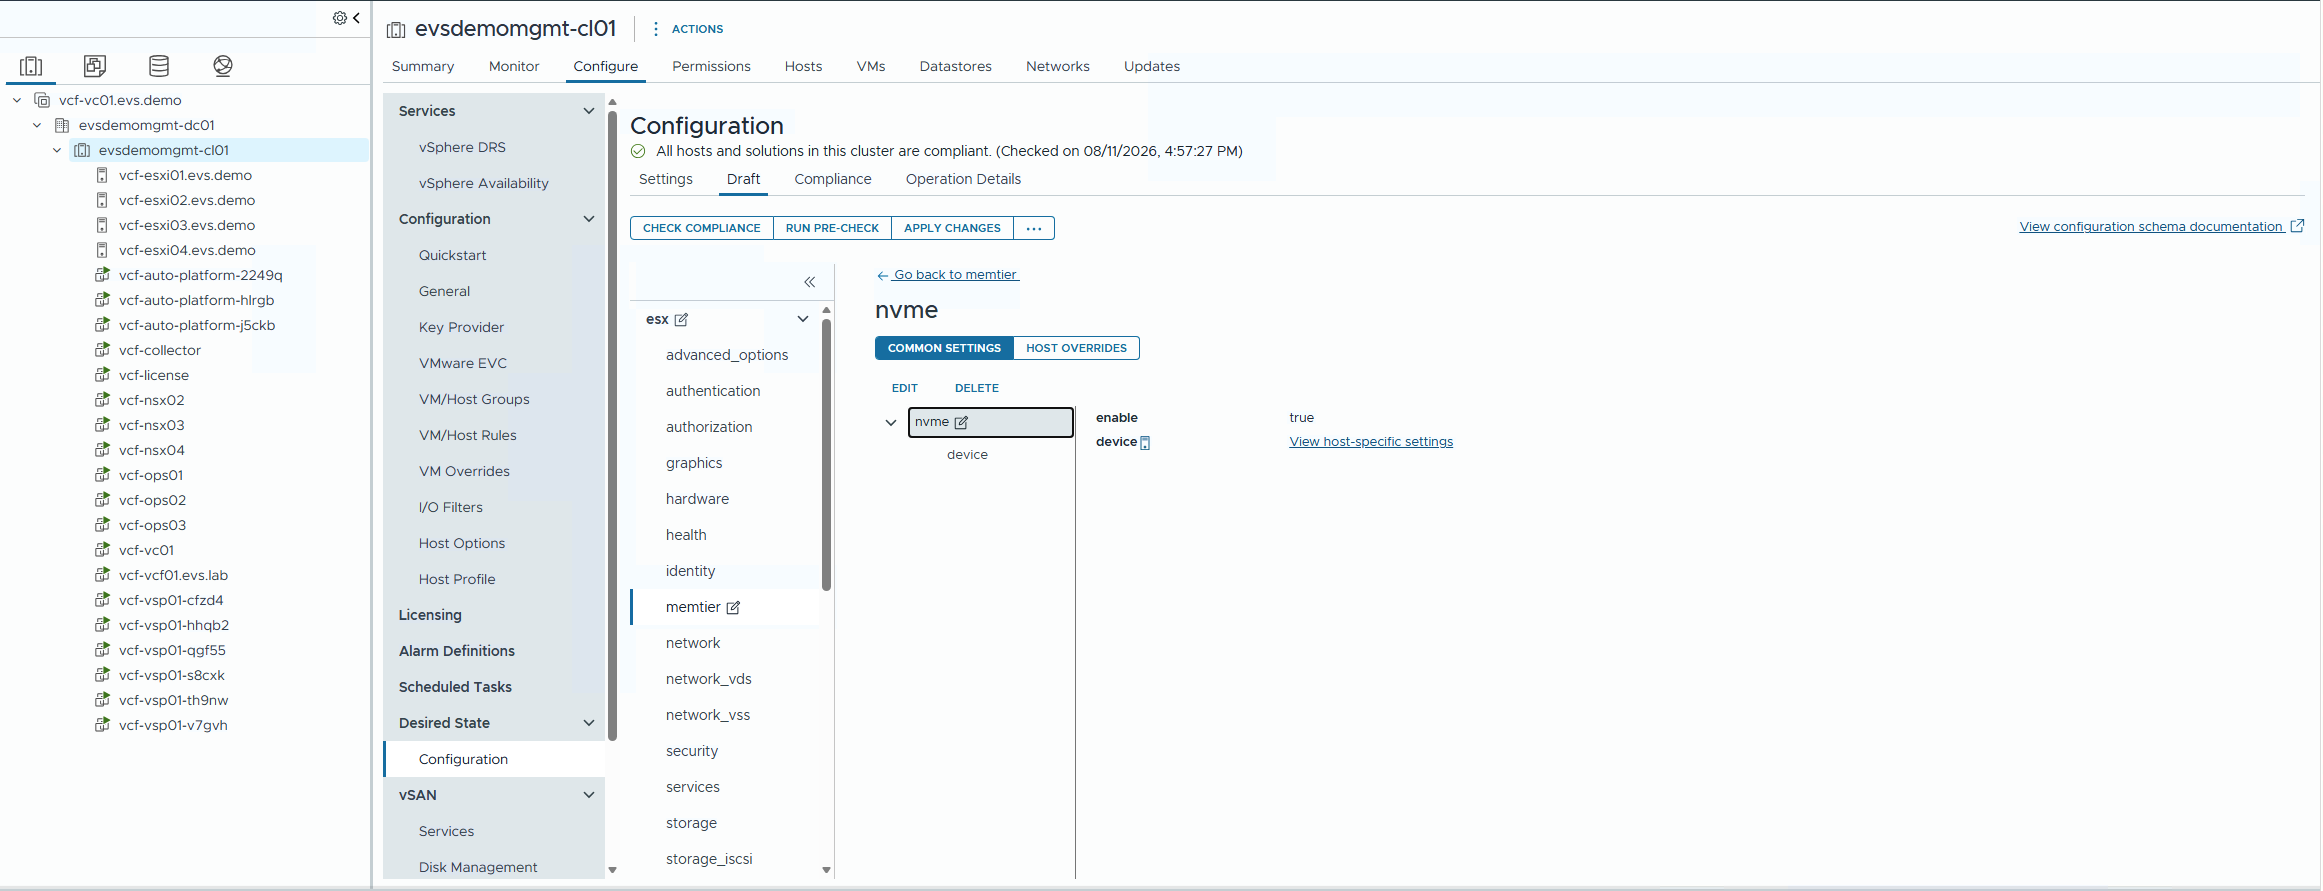Select storage_iscsi in esx list
Screen dimensions: 2323x891
709,859
